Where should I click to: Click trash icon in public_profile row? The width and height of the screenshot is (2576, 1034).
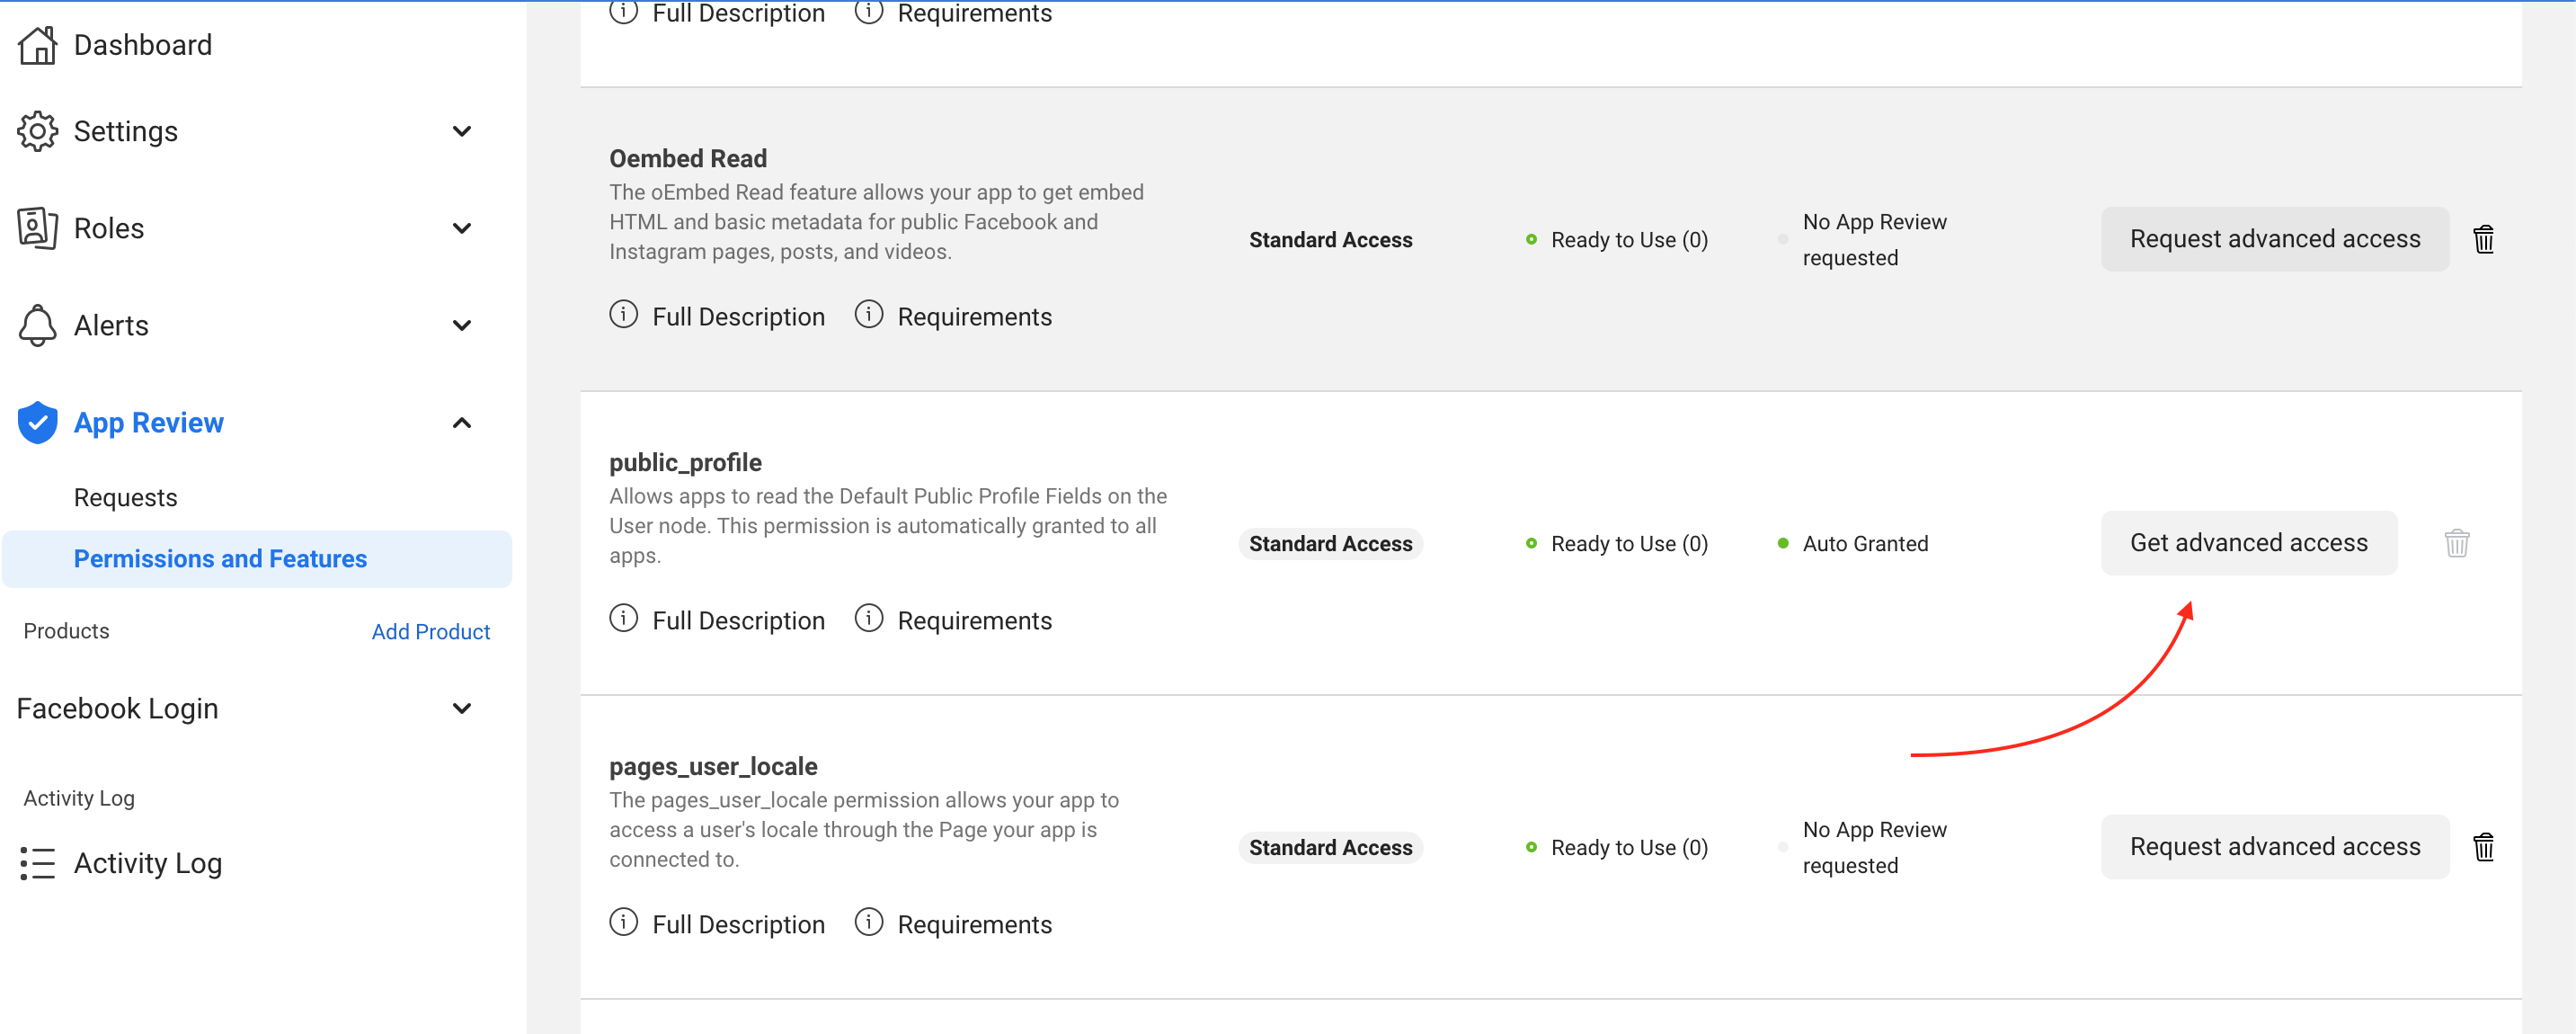click(2457, 543)
